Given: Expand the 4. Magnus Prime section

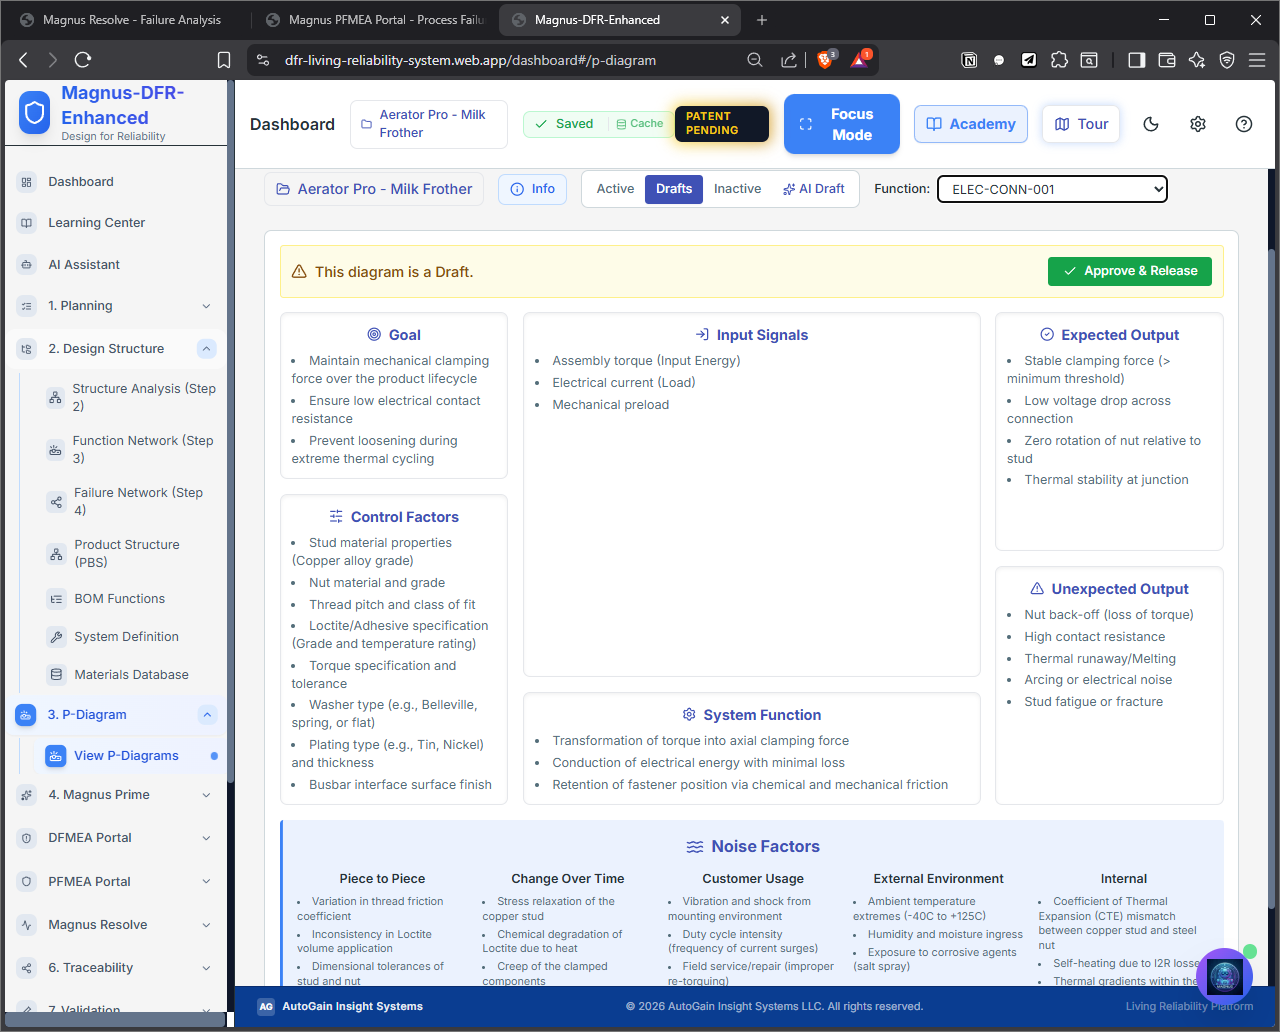Looking at the screenshot, I should point(206,795).
